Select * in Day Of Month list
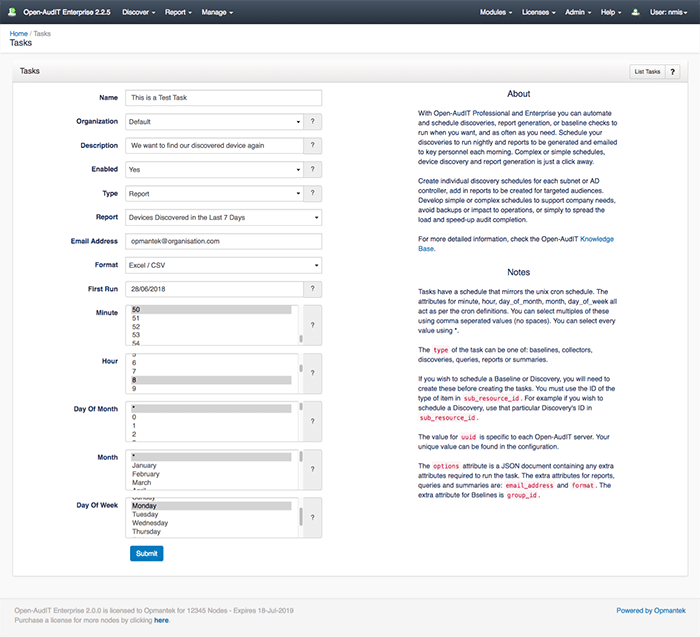 click(211, 408)
